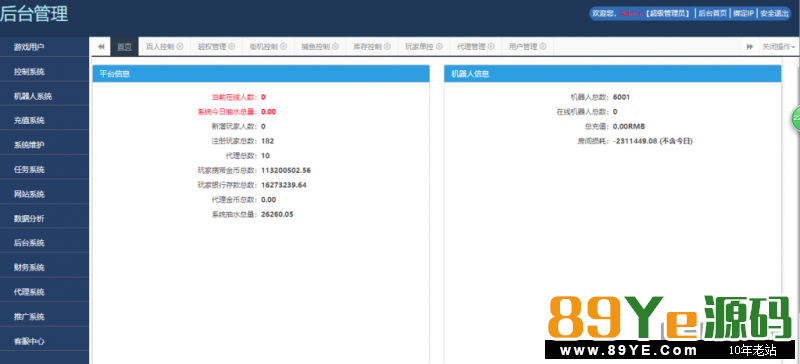This screenshot has height=364, width=800.
Task: Open the 推广系统 sidebar menu
Action: click(x=44, y=317)
